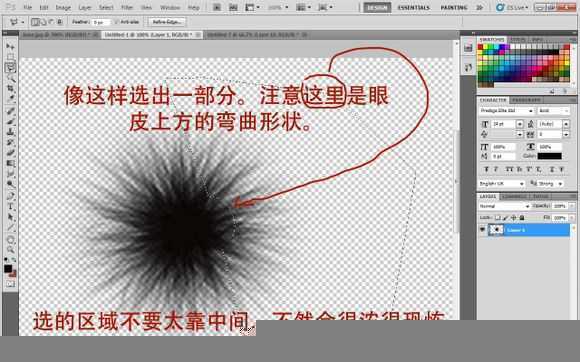
Task: Select the Brush tool
Action: [x=10, y=122]
